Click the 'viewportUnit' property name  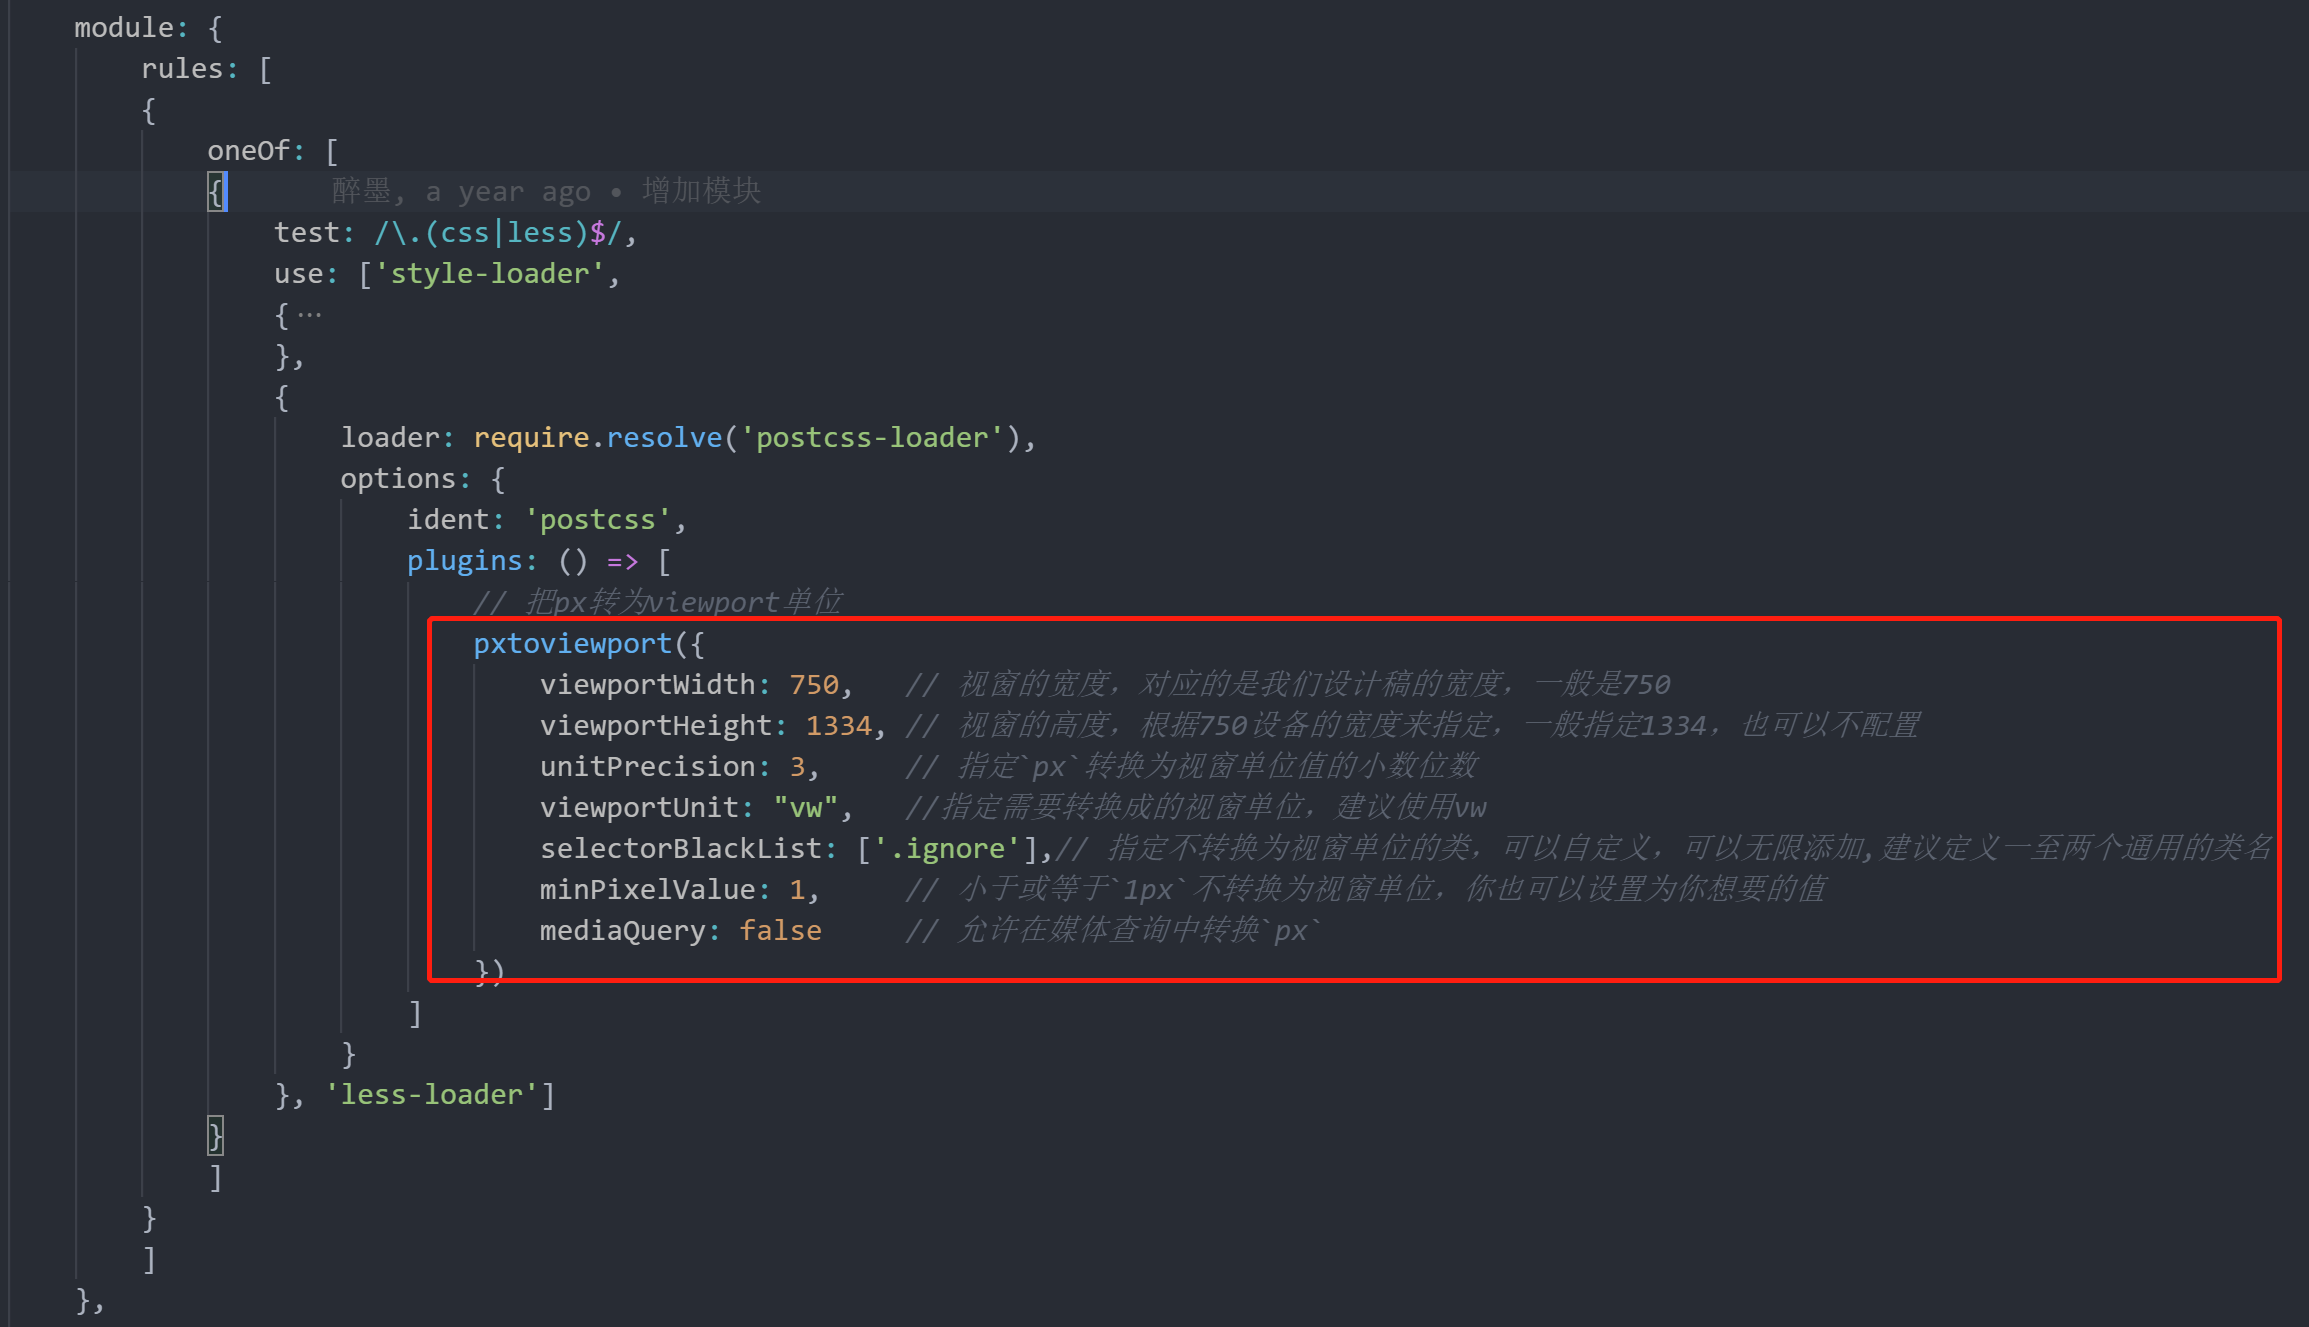[639, 808]
